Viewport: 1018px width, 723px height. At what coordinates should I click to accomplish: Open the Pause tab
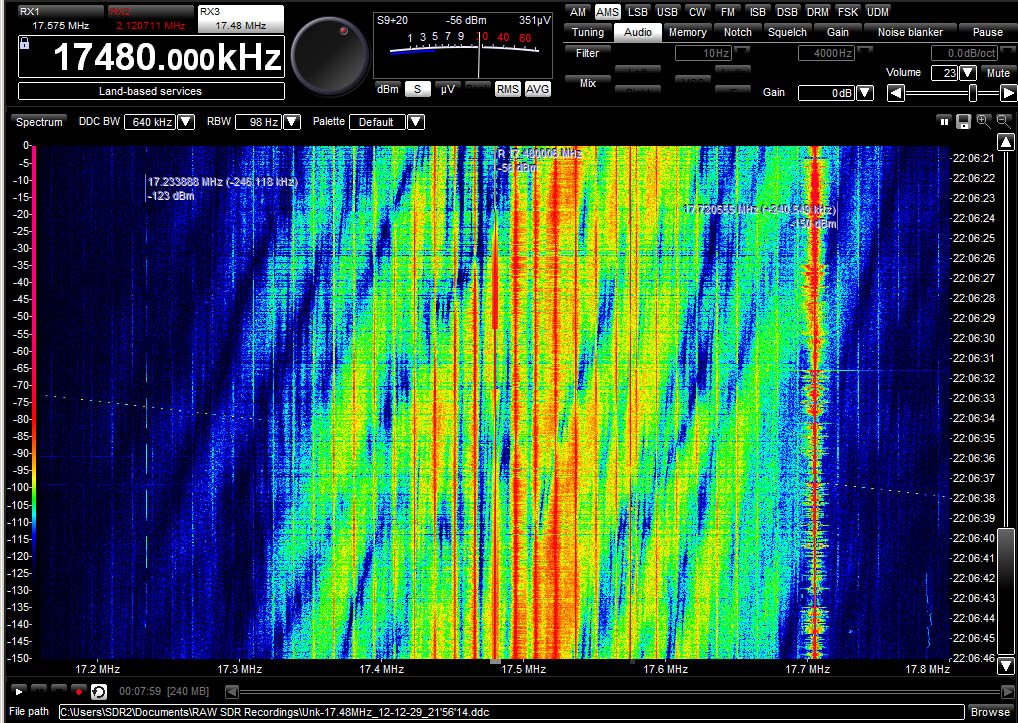pyautogui.click(x=987, y=32)
